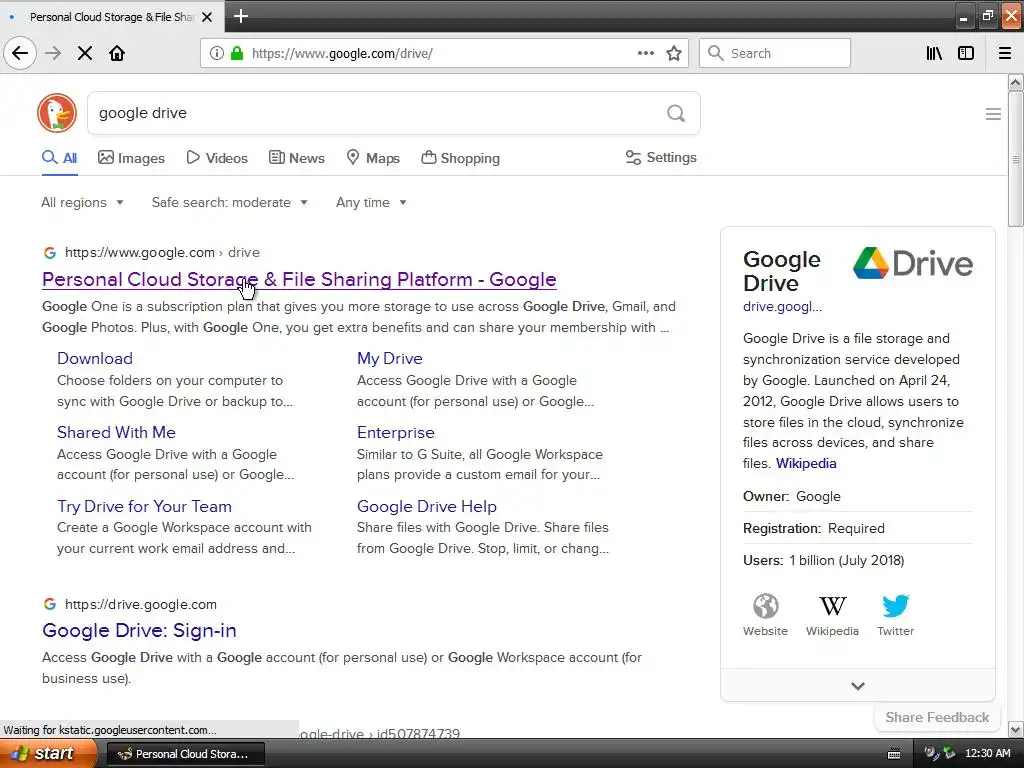The image size is (1024, 768).
Task: Open the Download sublink
Action: pos(95,359)
